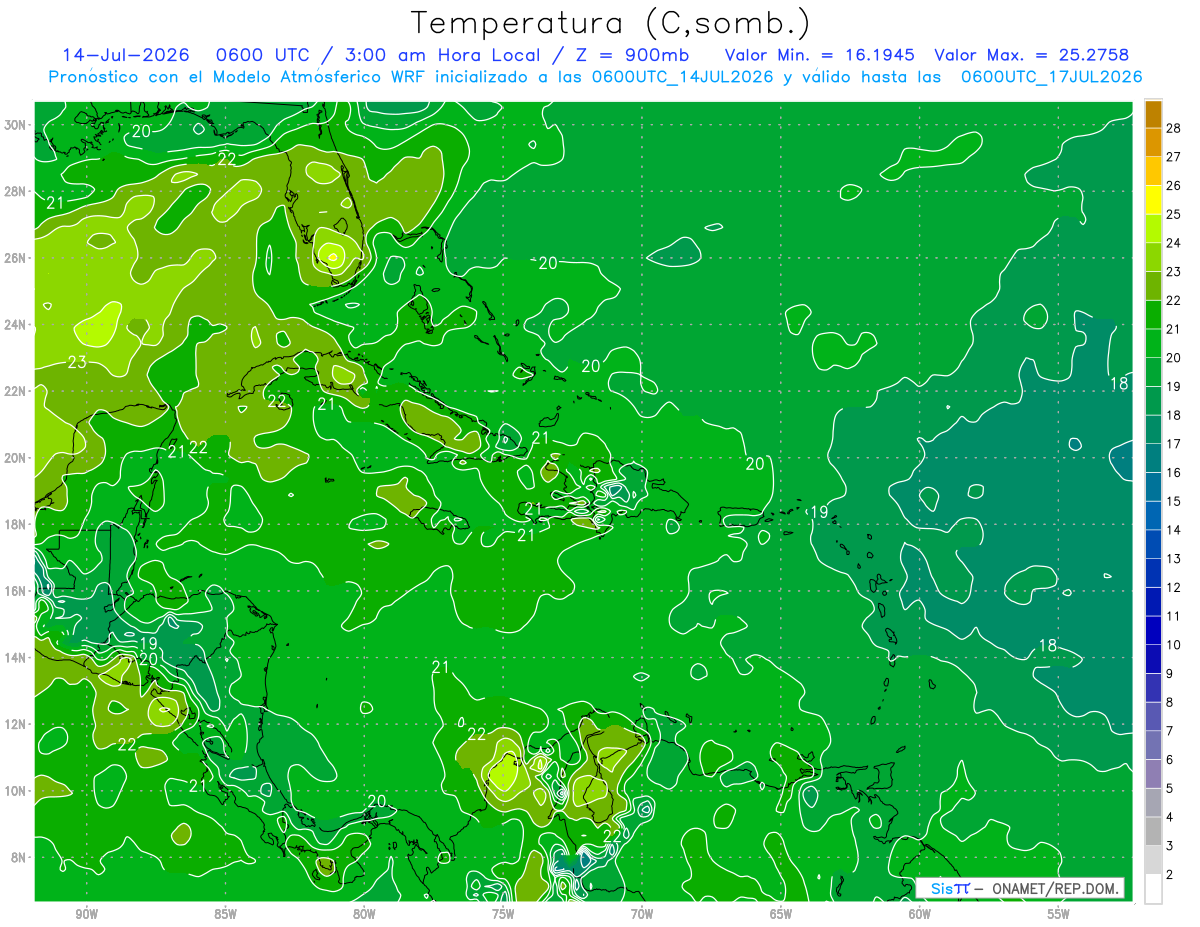Click the 4 label on the color scale
Image resolution: width=1200 pixels, height=927 pixels.
click(x=1169, y=817)
